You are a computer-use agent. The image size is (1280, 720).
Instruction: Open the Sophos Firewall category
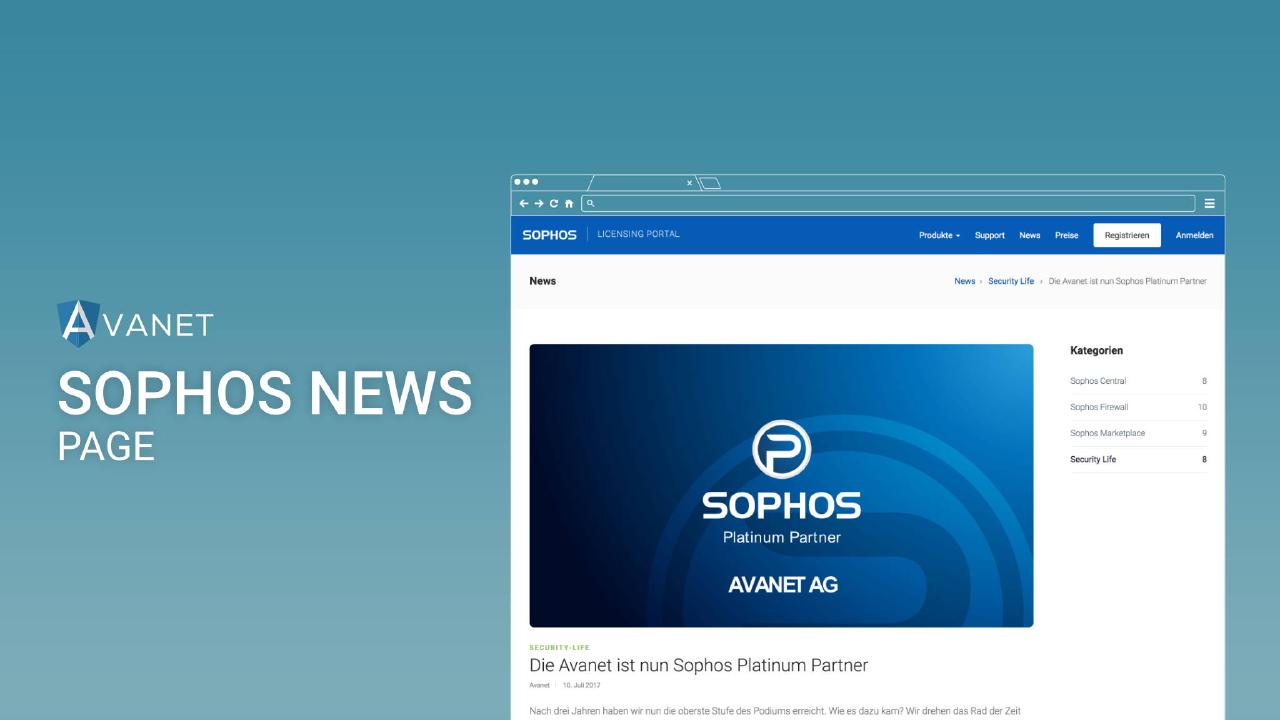tap(1100, 407)
